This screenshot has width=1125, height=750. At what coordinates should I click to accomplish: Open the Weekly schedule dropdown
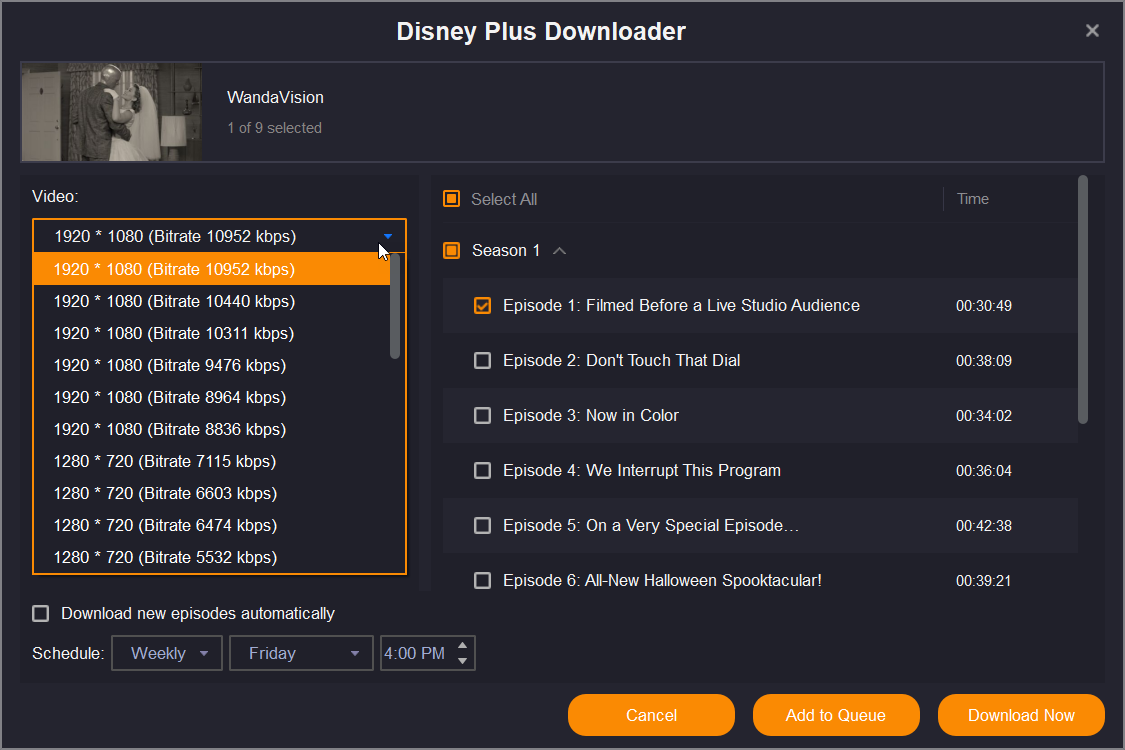pyautogui.click(x=167, y=654)
